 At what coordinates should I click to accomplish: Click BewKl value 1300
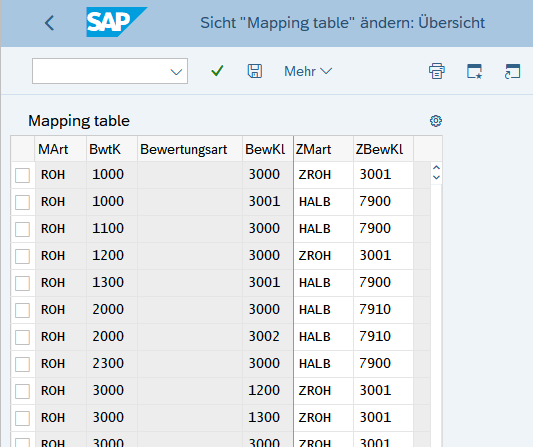point(264,417)
